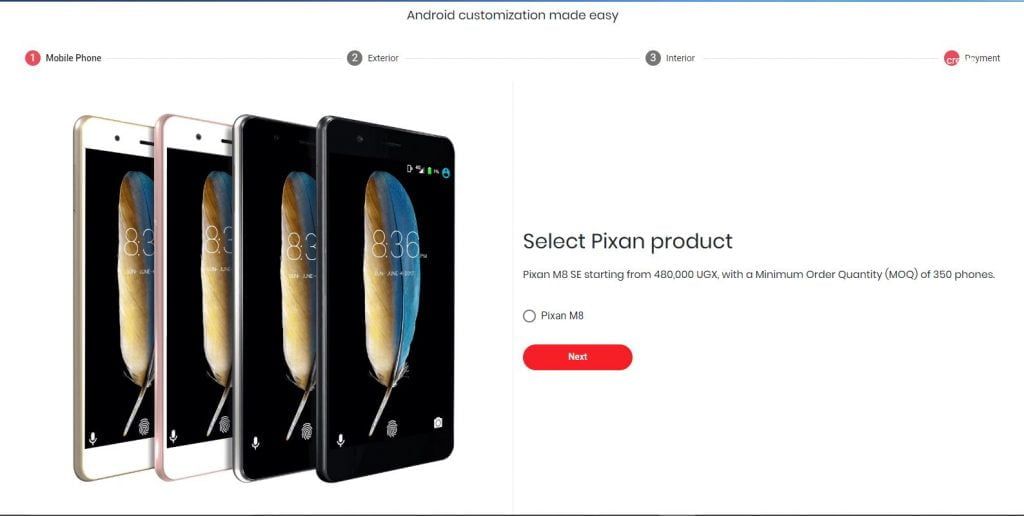Image resolution: width=1024 pixels, height=516 pixels.
Task: Click the 8:36 clock on black phone
Action: tap(397, 244)
